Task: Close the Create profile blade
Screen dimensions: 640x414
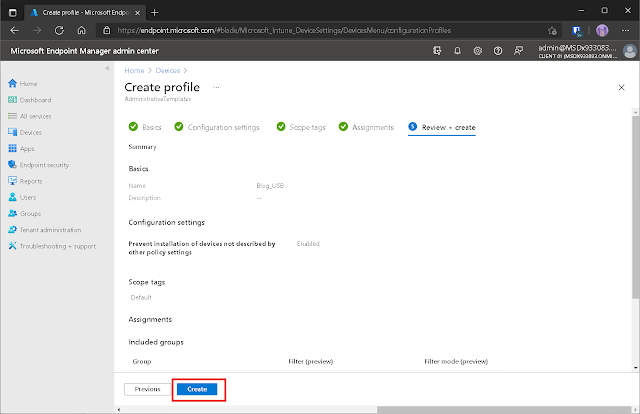Action: 621,87
